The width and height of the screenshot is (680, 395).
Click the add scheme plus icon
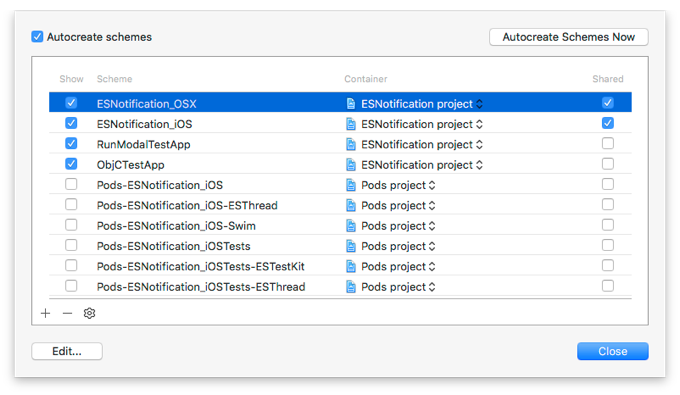click(46, 313)
